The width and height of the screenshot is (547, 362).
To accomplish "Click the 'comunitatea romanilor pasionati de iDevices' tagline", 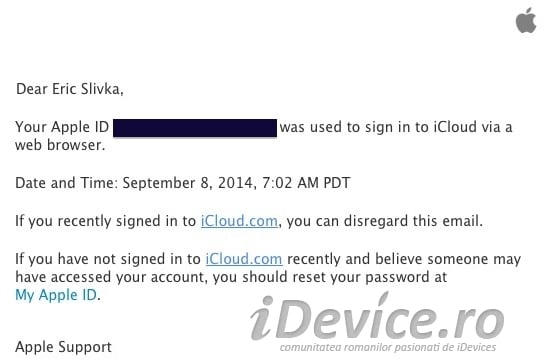I will [x=388, y=347].
